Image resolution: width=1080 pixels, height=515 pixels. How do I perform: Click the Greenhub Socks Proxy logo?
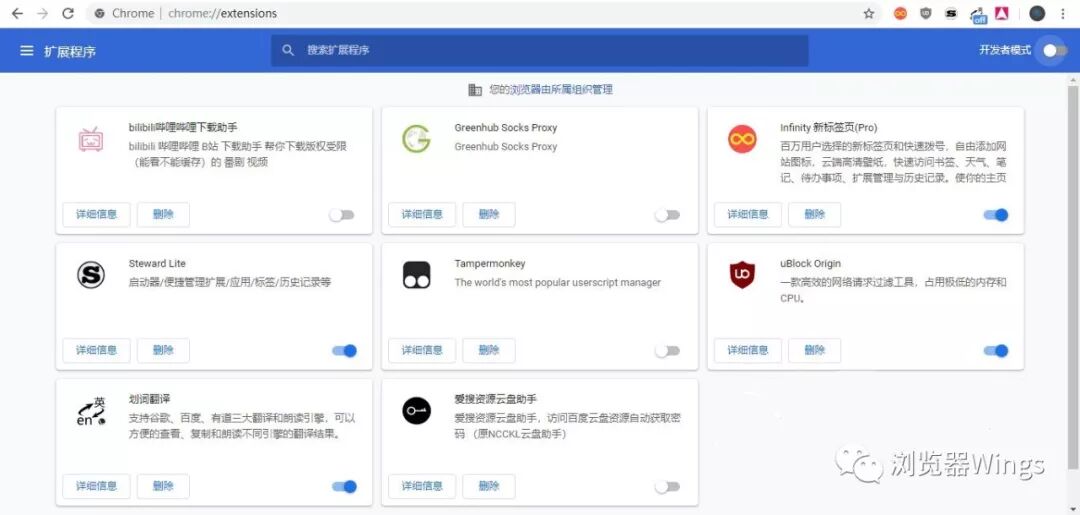(x=416, y=139)
